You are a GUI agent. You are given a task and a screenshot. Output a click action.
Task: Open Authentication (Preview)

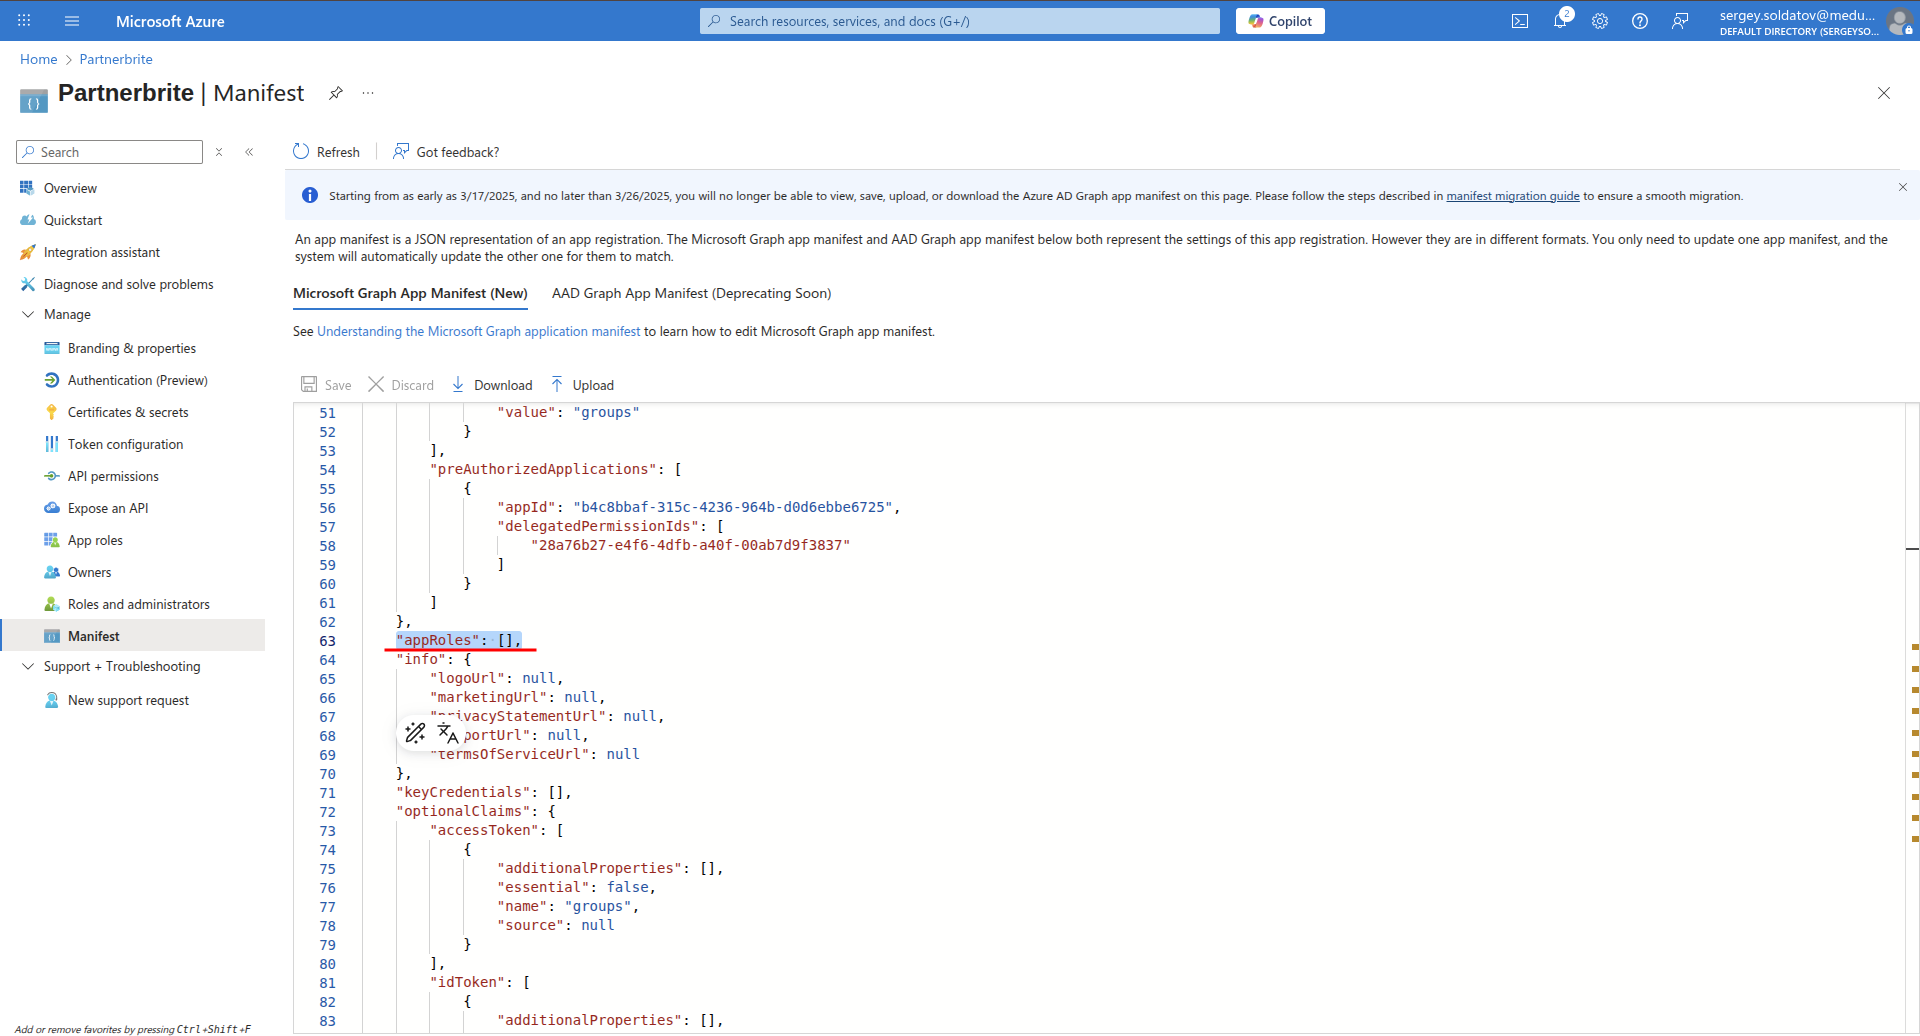(138, 380)
